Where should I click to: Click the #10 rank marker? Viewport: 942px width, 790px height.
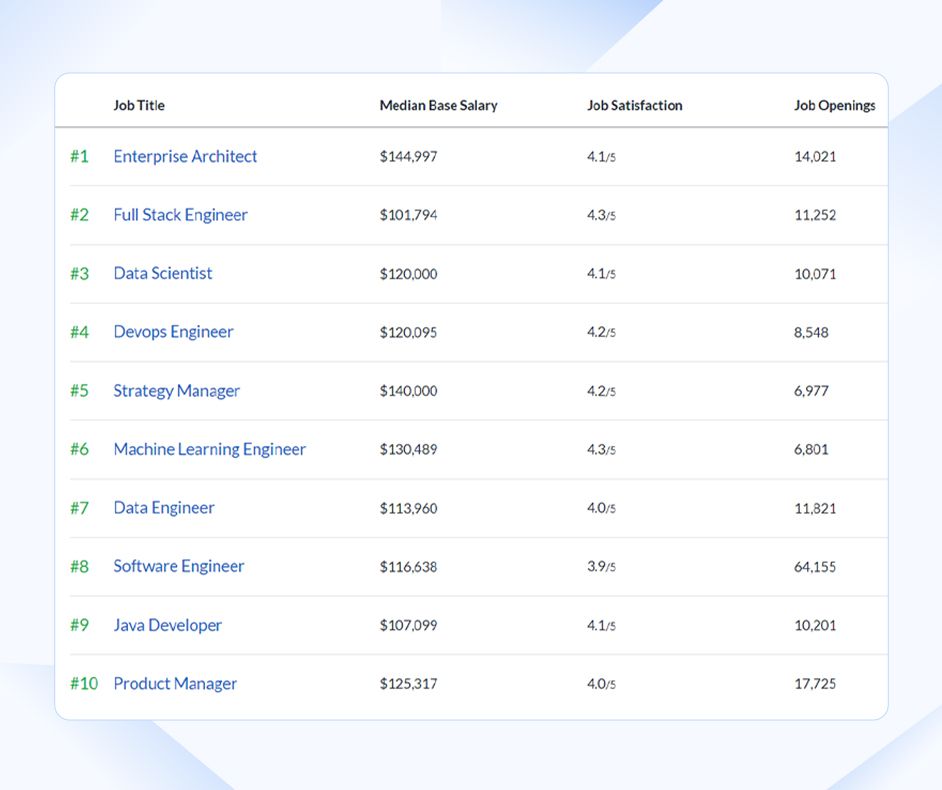pyautogui.click(x=82, y=684)
